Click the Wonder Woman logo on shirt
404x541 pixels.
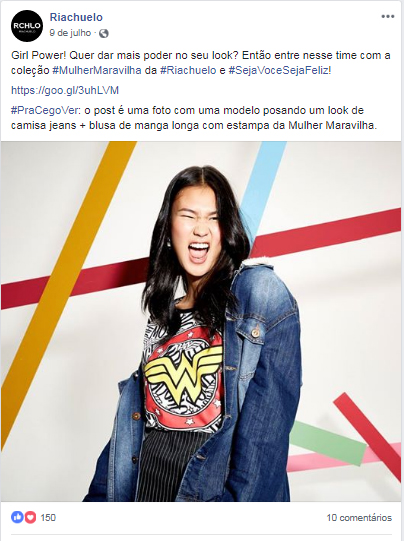[184, 374]
